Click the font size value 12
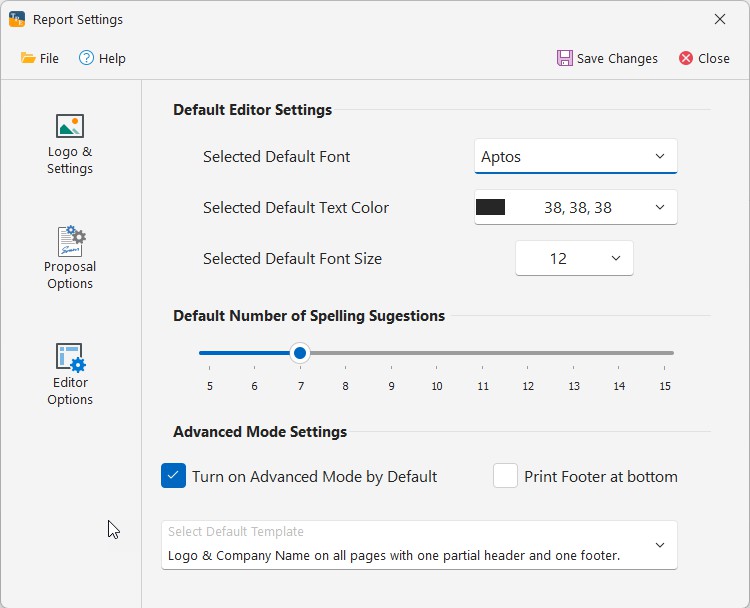 558,259
